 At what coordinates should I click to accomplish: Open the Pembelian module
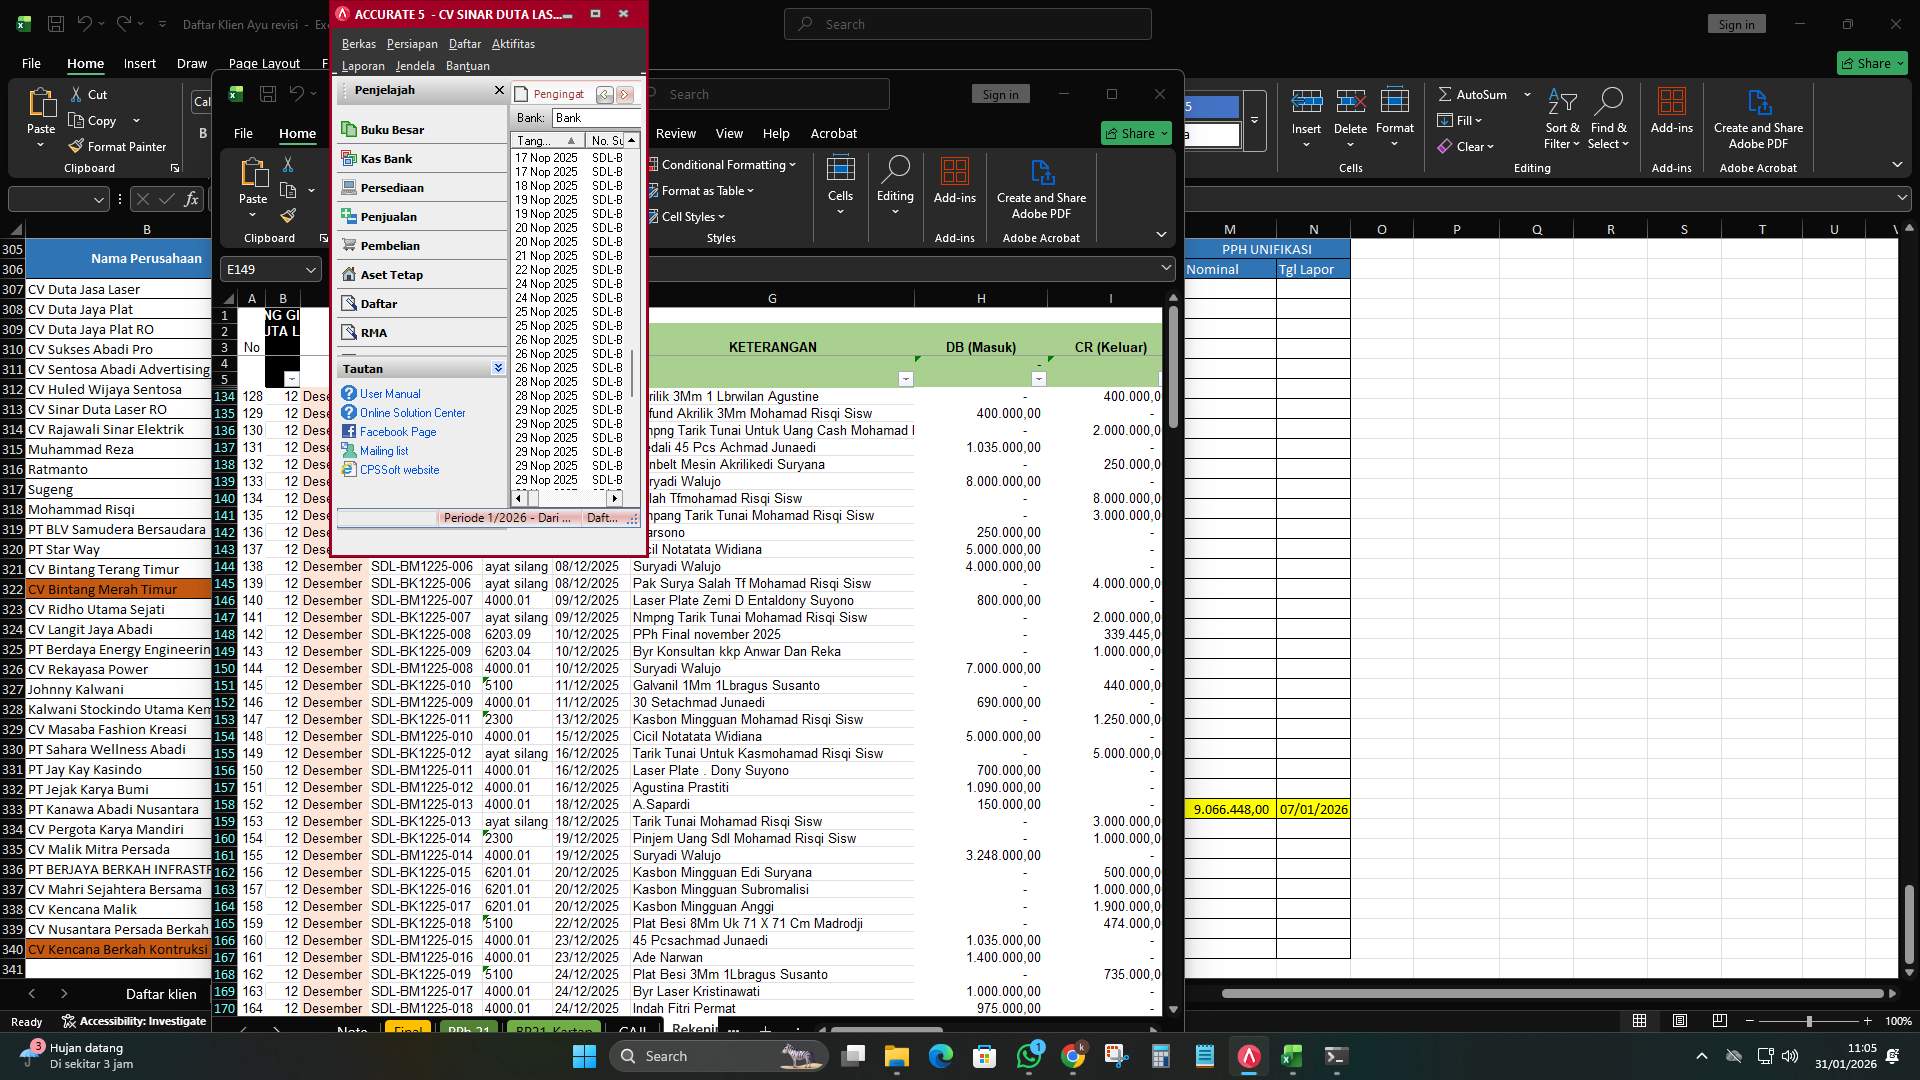[x=388, y=245]
